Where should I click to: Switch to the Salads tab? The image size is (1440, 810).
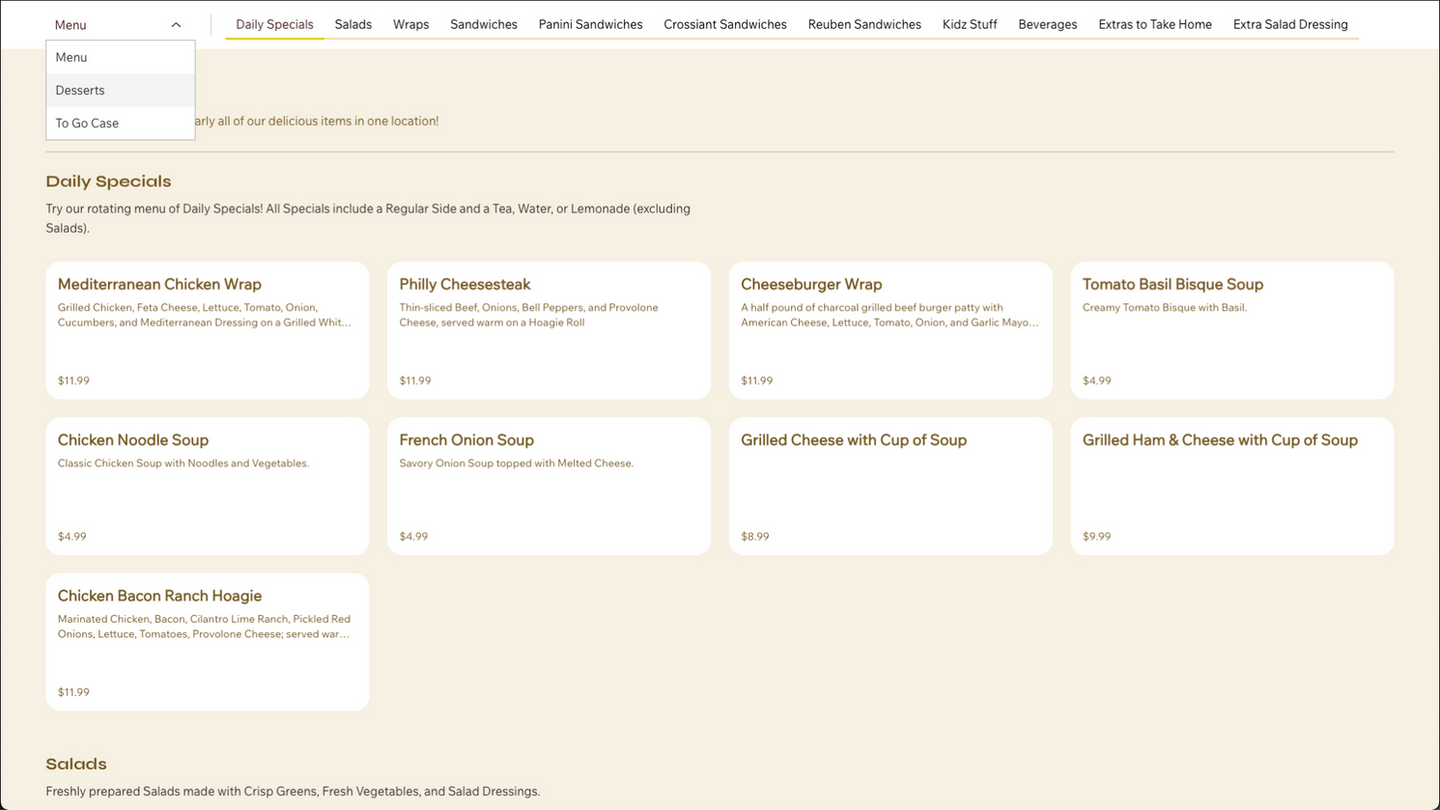[x=353, y=24]
